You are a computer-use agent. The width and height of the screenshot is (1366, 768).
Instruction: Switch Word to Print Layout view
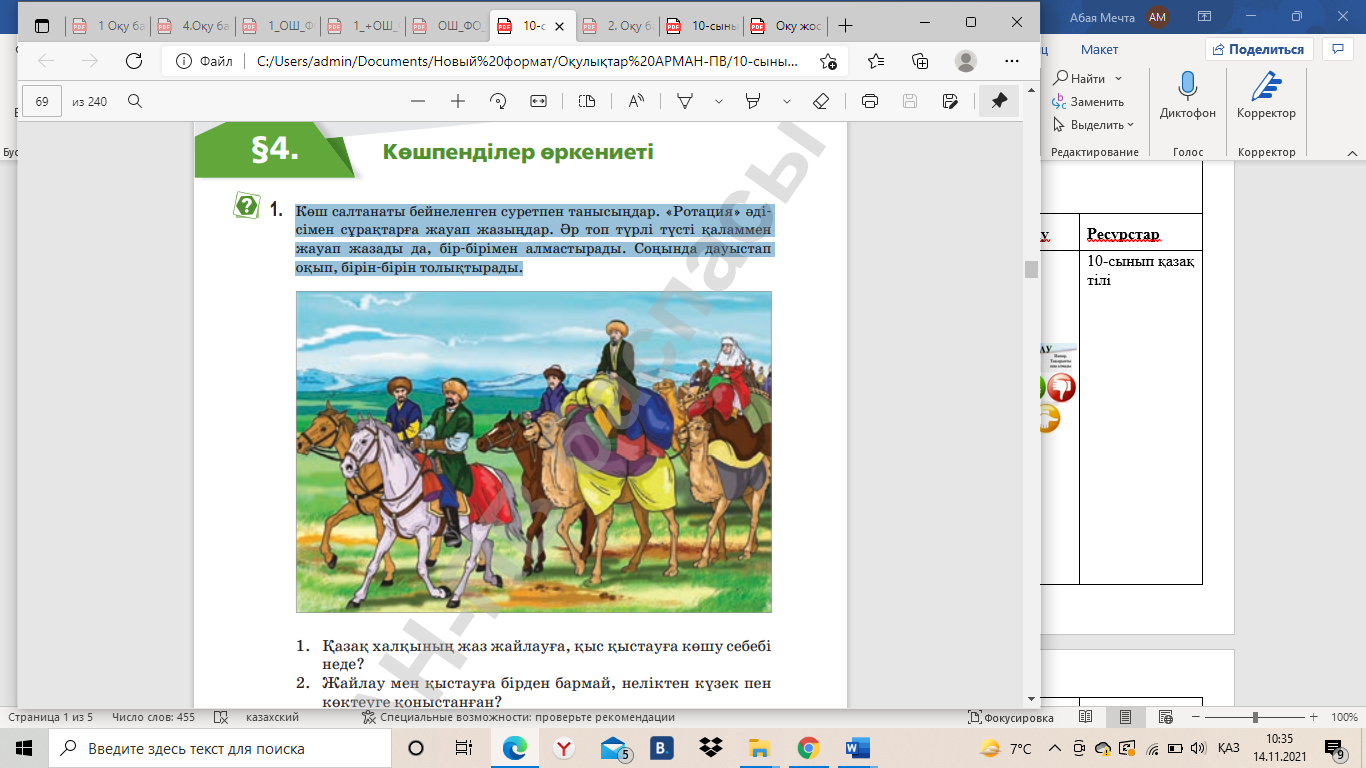tap(1126, 718)
